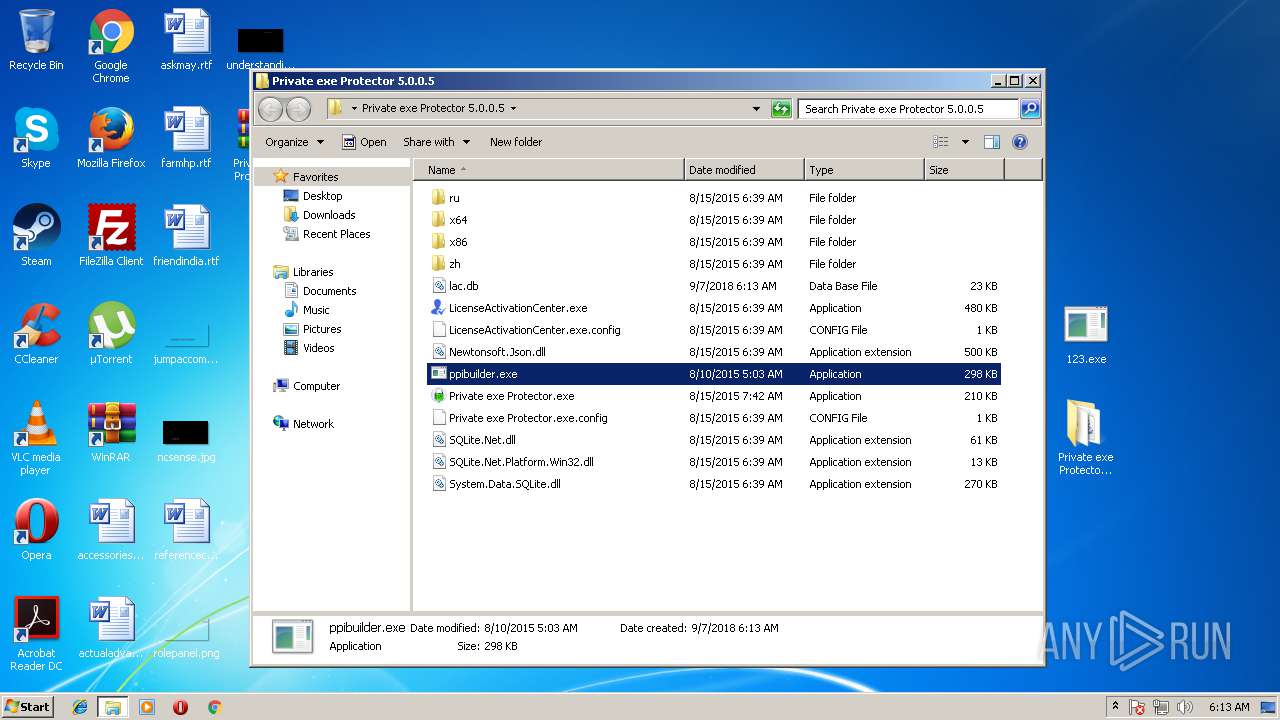The image size is (1280, 720).
Task: Open Mozilla Firefox desktop shortcut
Action: click(111, 138)
